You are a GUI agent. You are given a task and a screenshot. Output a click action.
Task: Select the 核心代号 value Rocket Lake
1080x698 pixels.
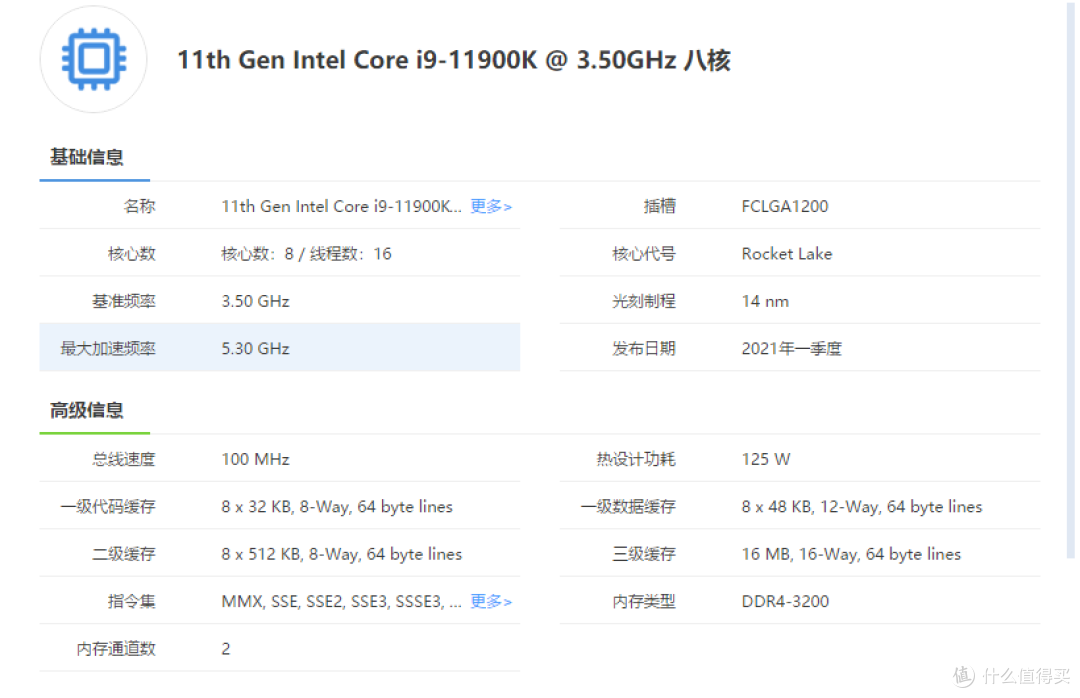coord(786,253)
